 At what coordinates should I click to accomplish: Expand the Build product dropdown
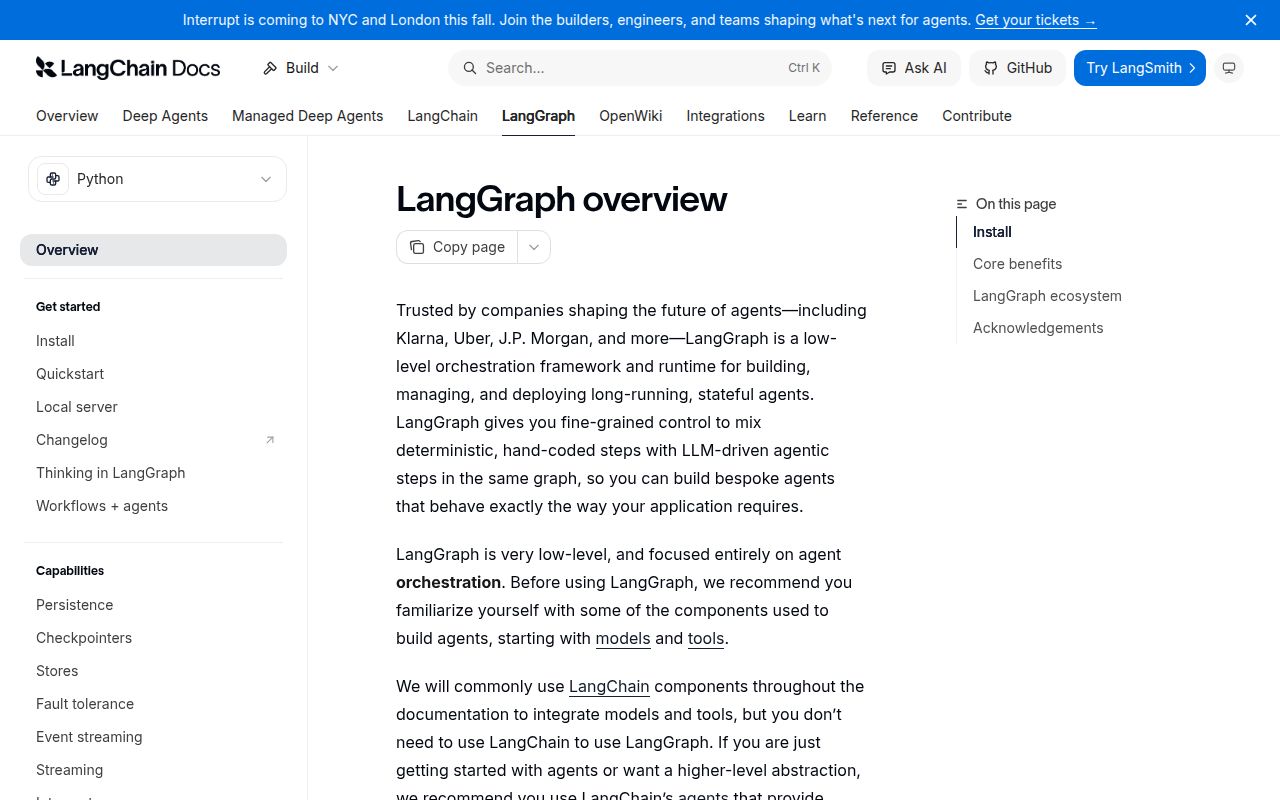point(301,68)
